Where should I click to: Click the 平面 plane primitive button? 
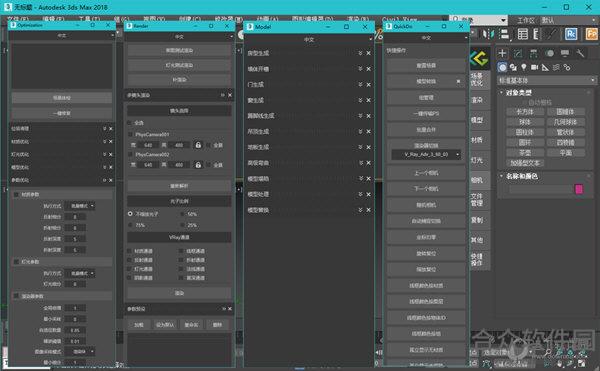click(566, 153)
